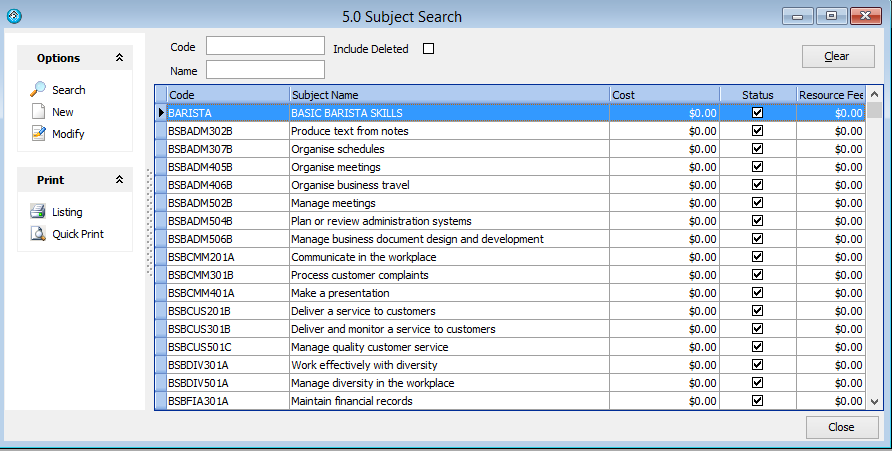Click the Quick Print preview icon
Viewport: 892px width, 451px height.
pos(38,234)
